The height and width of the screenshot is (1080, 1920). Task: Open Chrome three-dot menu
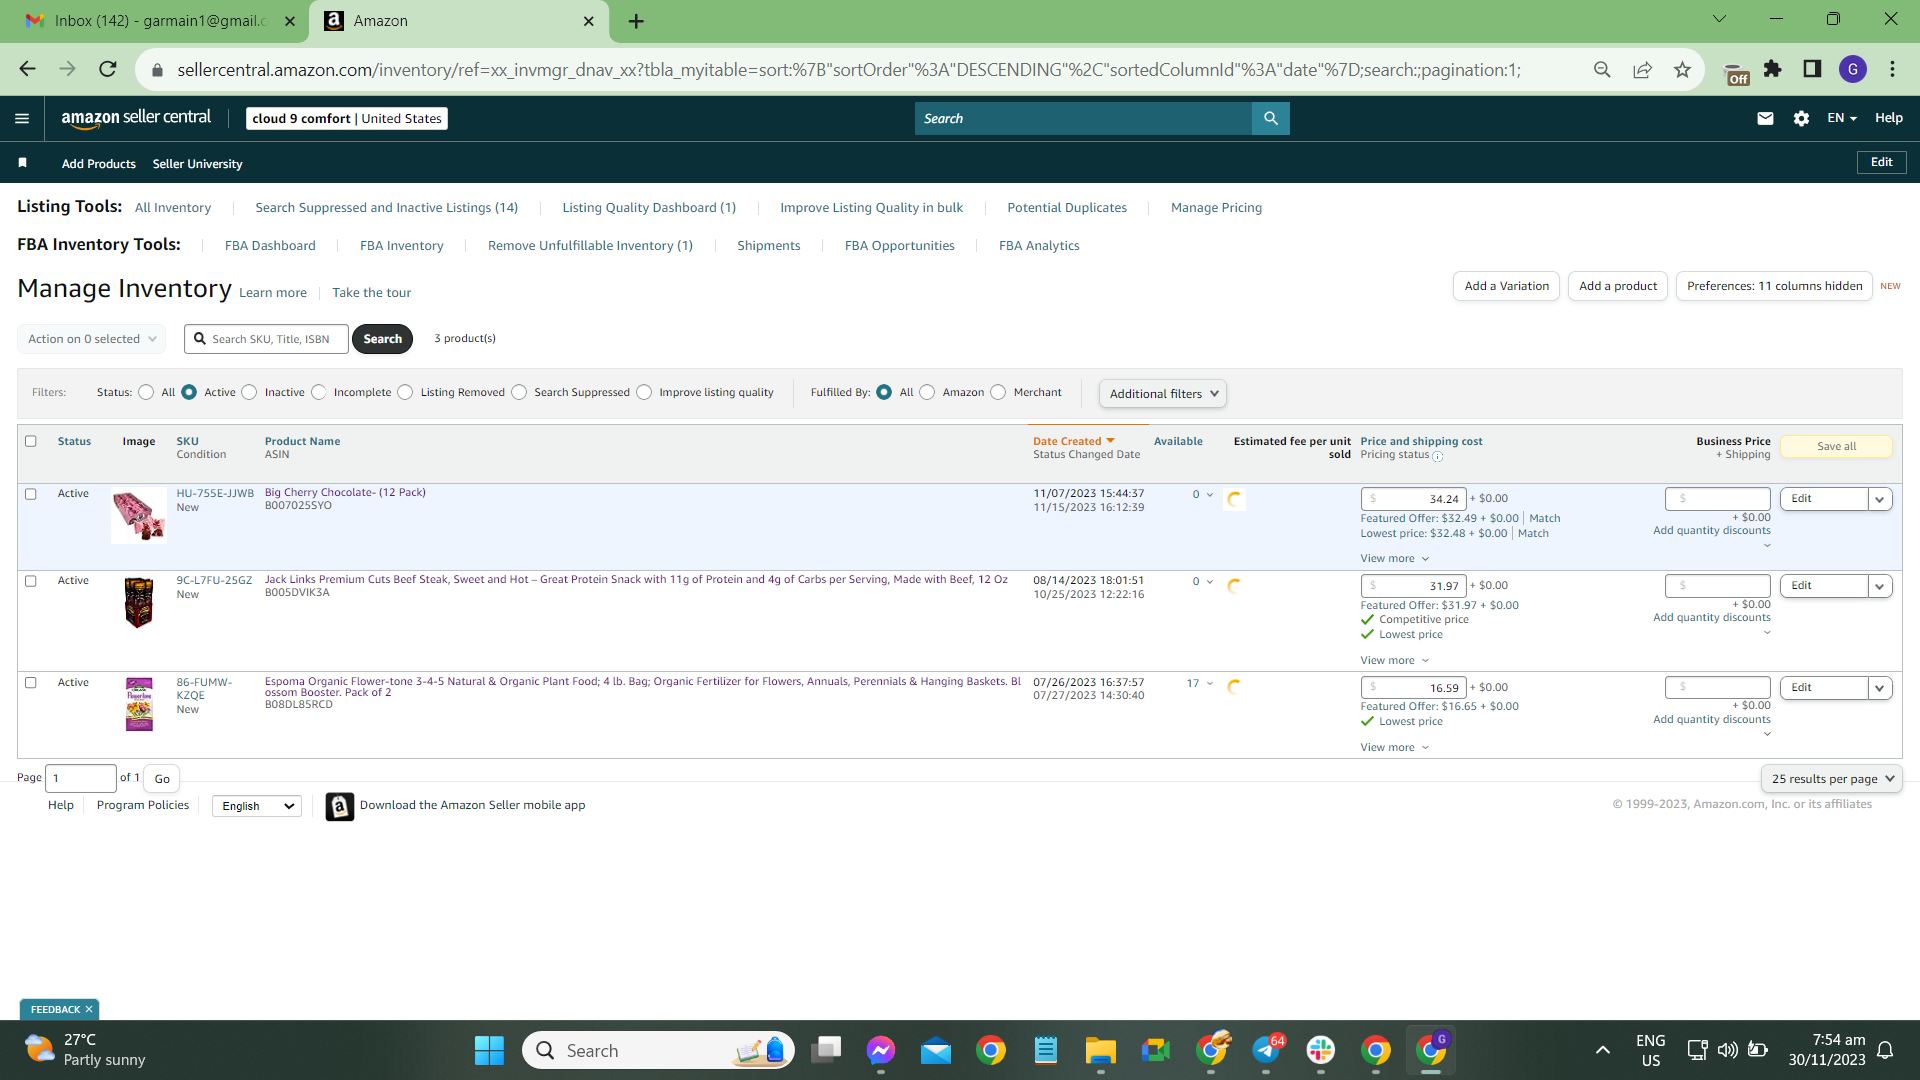pos(1892,69)
